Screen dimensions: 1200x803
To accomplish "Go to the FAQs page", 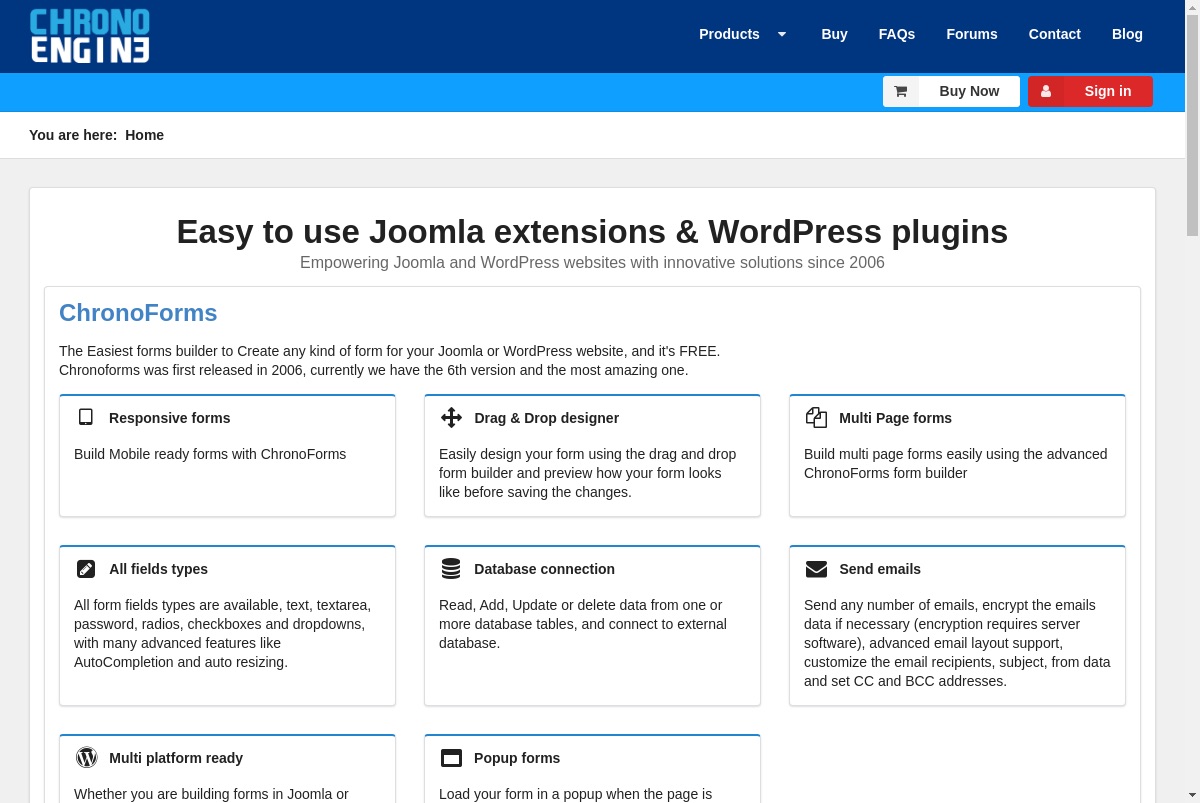I will pos(897,34).
